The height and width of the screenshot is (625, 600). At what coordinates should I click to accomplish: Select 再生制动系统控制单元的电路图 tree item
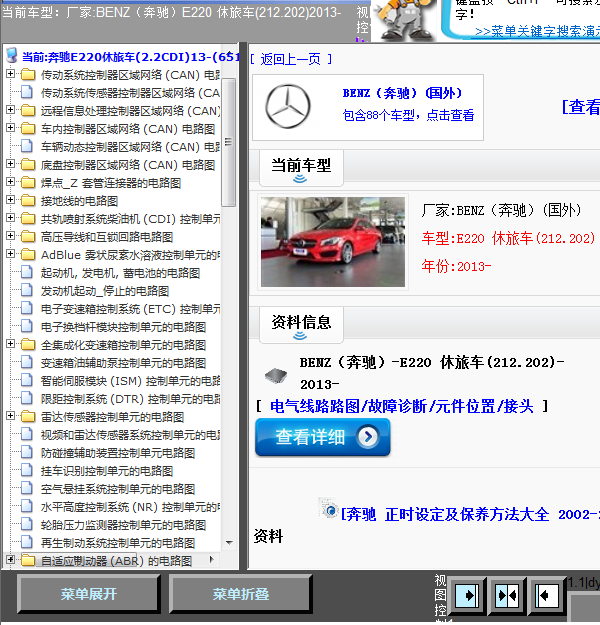point(118,543)
